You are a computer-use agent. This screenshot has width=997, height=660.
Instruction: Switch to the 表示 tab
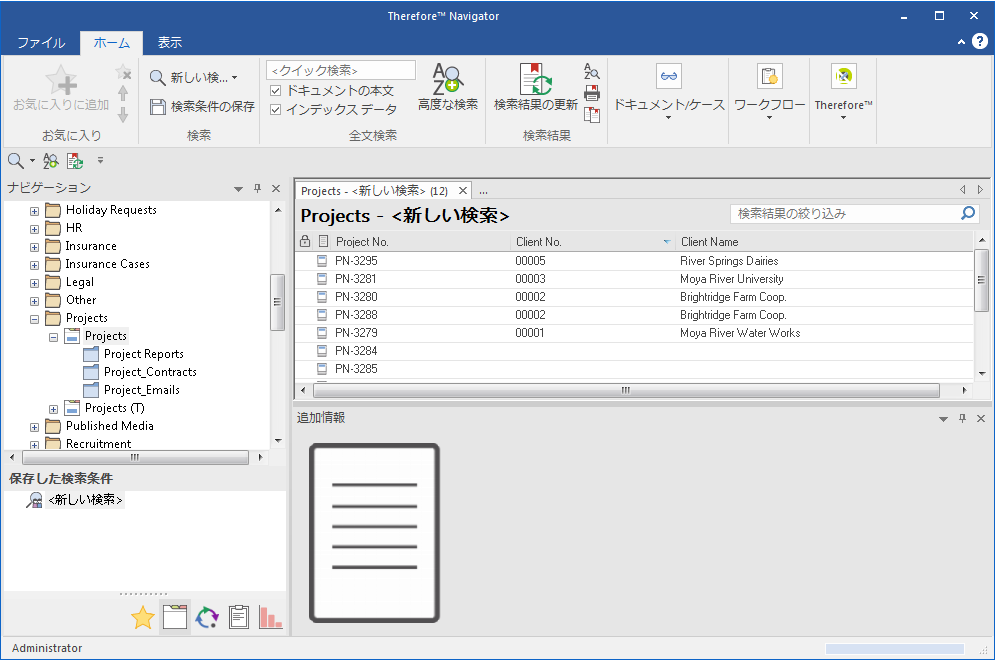(170, 43)
